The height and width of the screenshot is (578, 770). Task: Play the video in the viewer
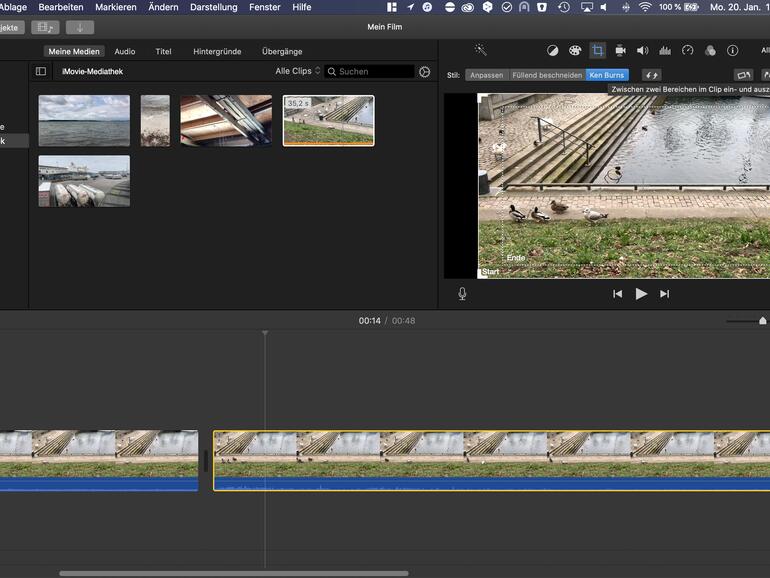pyautogui.click(x=641, y=294)
